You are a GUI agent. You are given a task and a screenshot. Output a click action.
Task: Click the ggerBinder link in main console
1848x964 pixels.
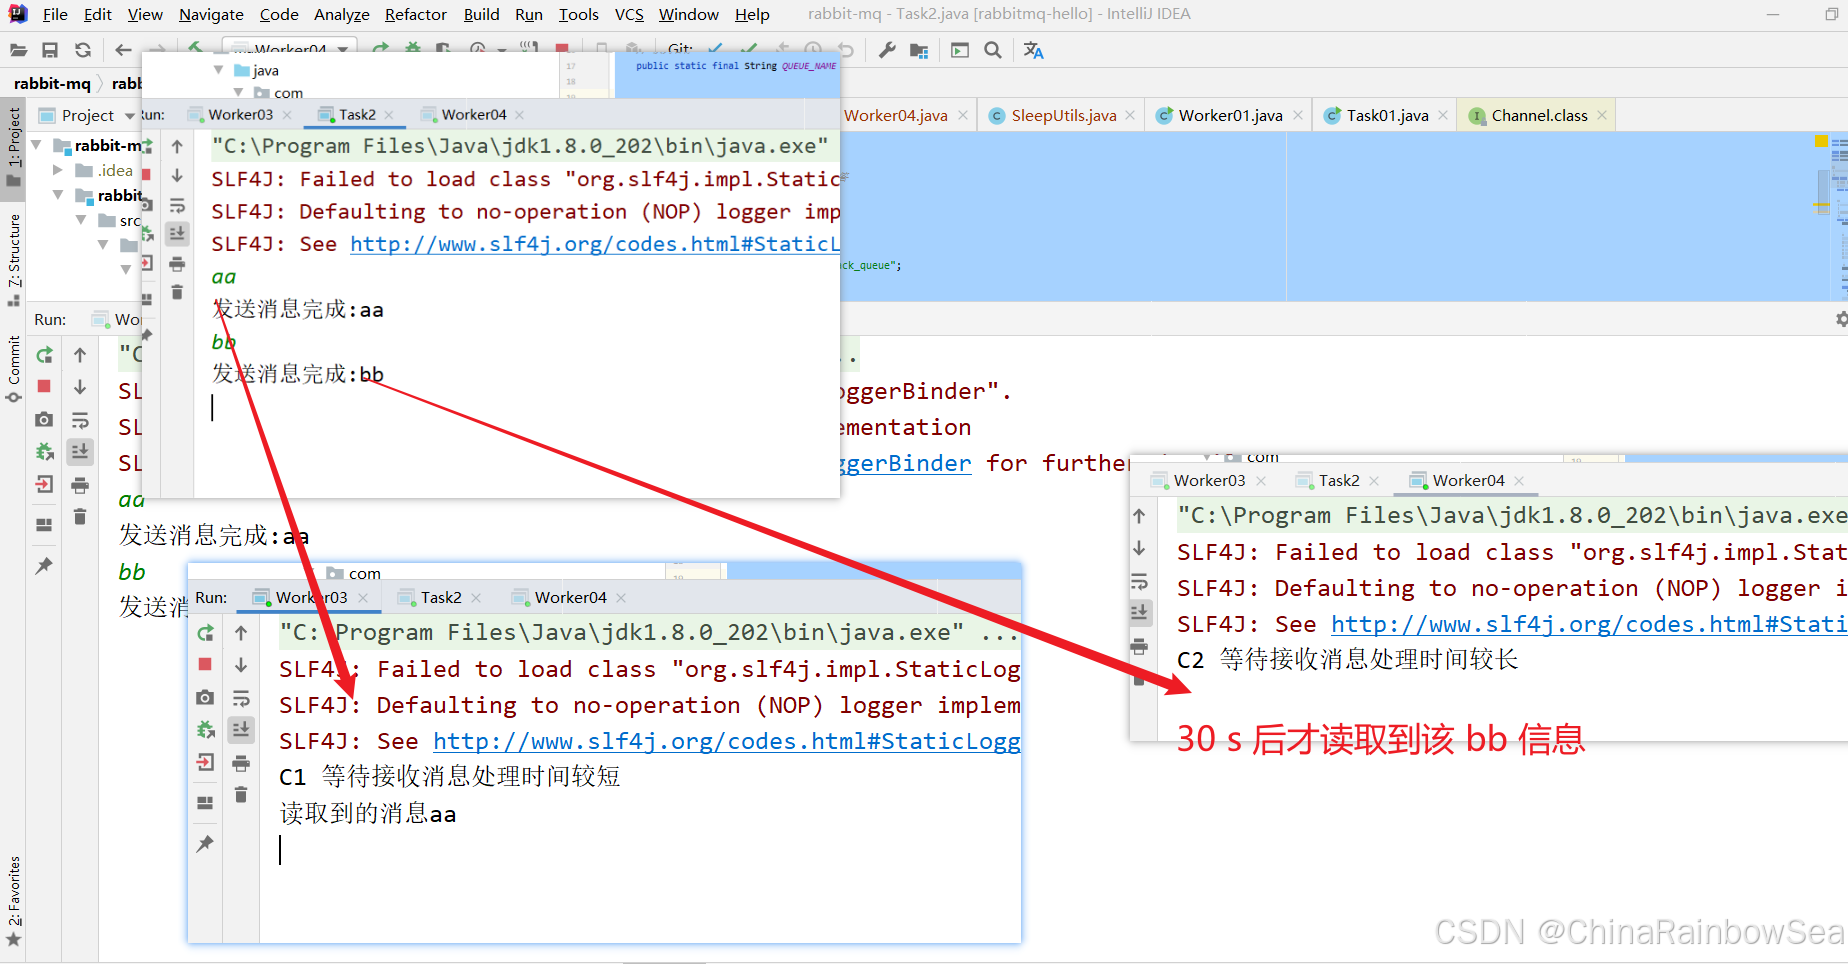coord(905,463)
